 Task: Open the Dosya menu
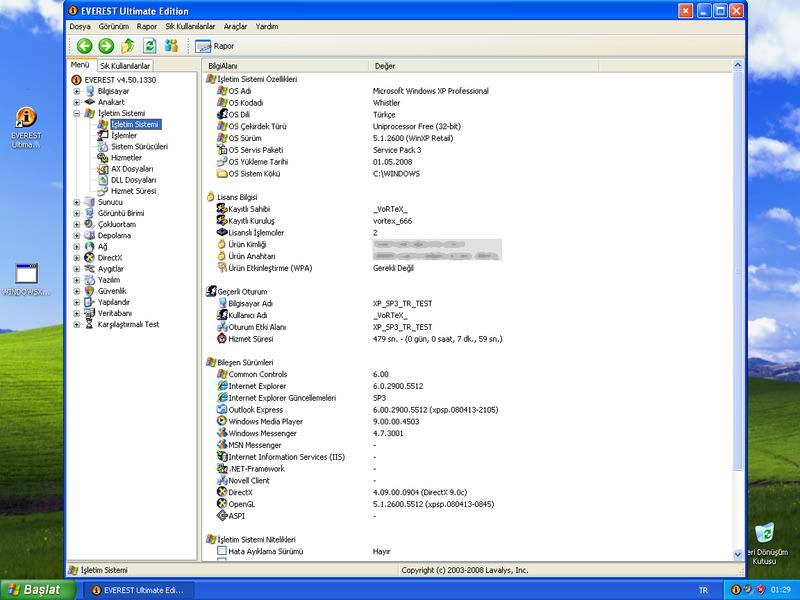coord(80,27)
